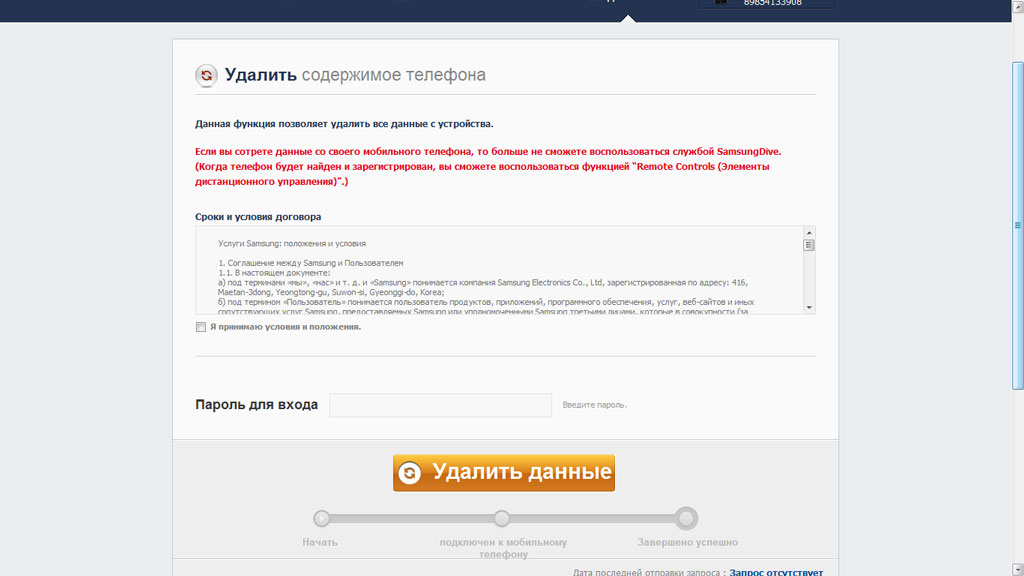Click the page scrollbar down arrow
The height and width of the screenshot is (576, 1024).
[x=1017, y=569]
